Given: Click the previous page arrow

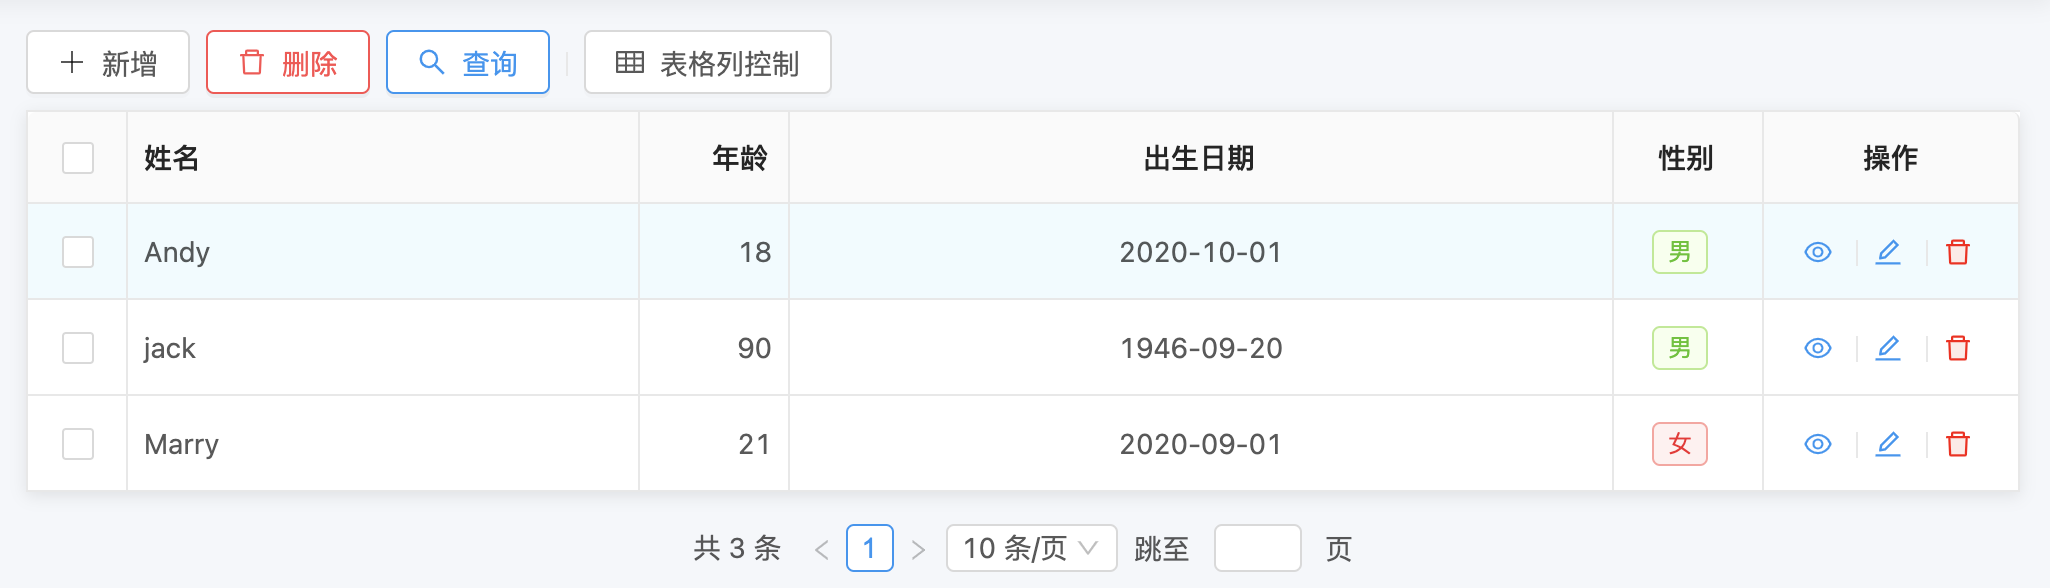Looking at the screenshot, I should 822,548.
